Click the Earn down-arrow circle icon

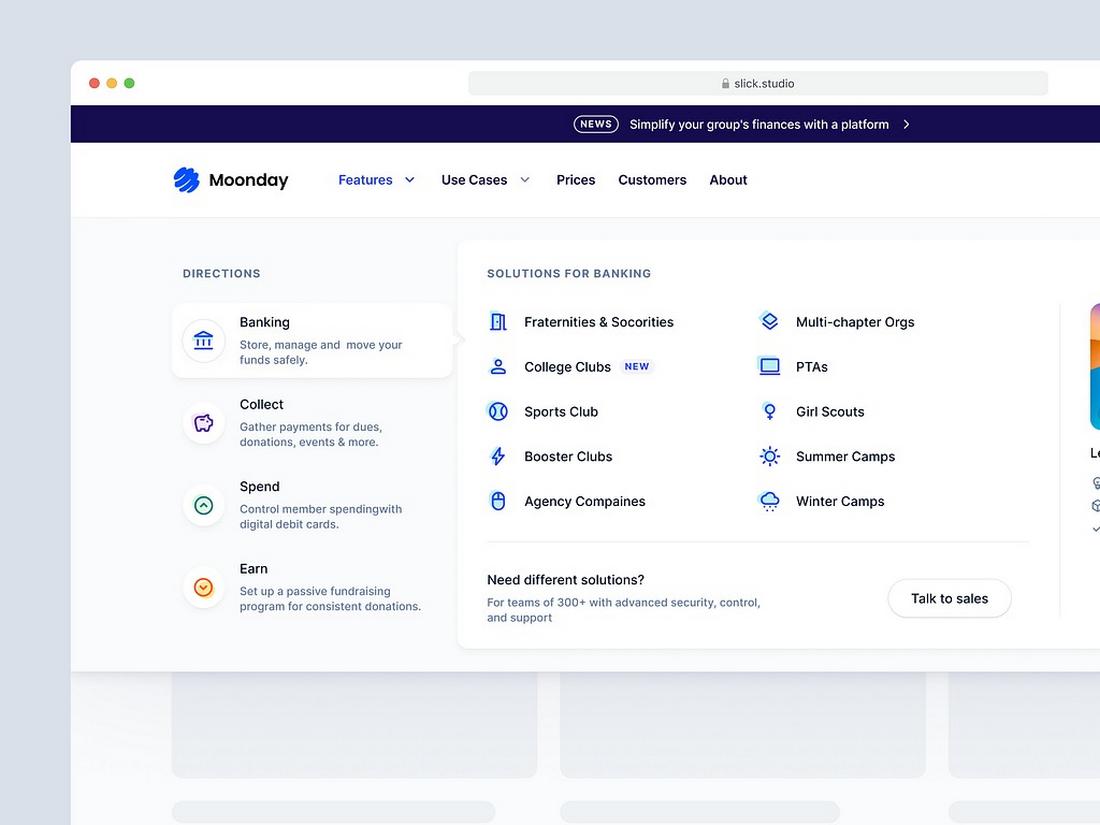click(204, 587)
